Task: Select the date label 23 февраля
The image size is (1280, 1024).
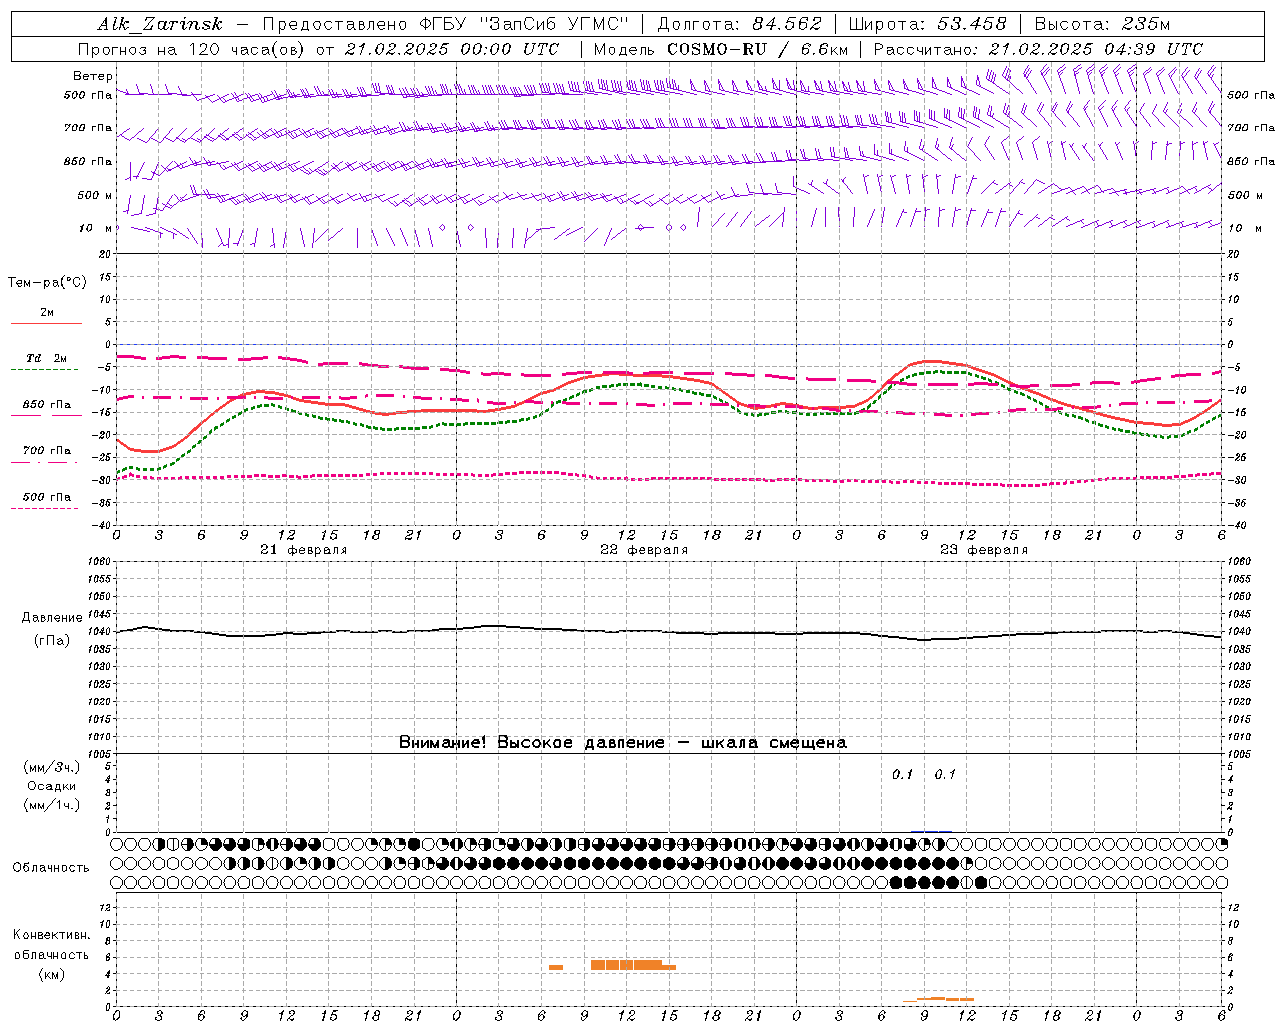Action: tap(984, 550)
